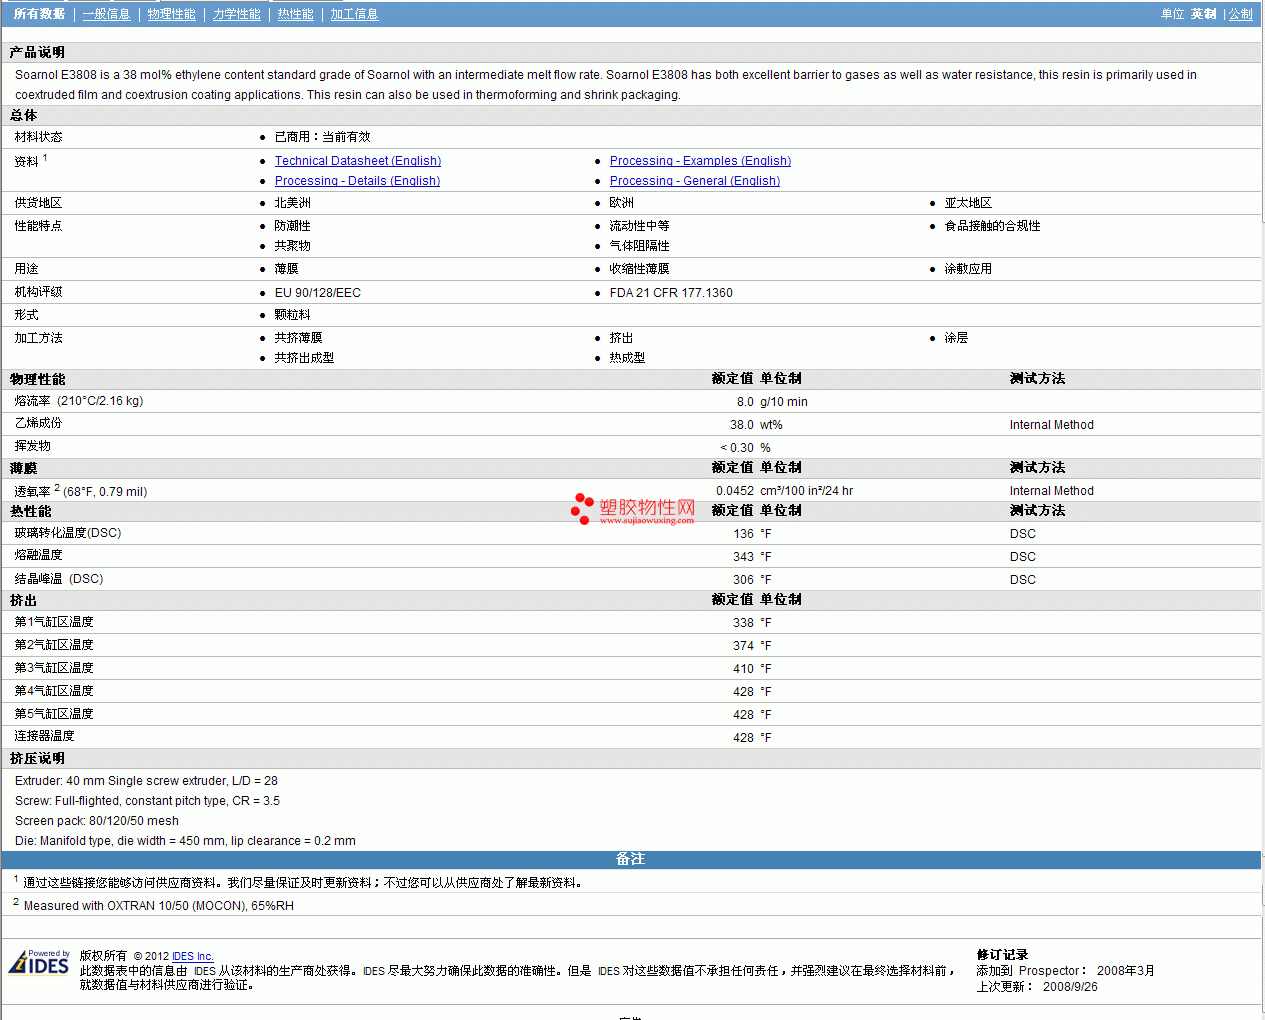Click the 共聚物 feature
This screenshot has width=1265, height=1020.
click(292, 246)
